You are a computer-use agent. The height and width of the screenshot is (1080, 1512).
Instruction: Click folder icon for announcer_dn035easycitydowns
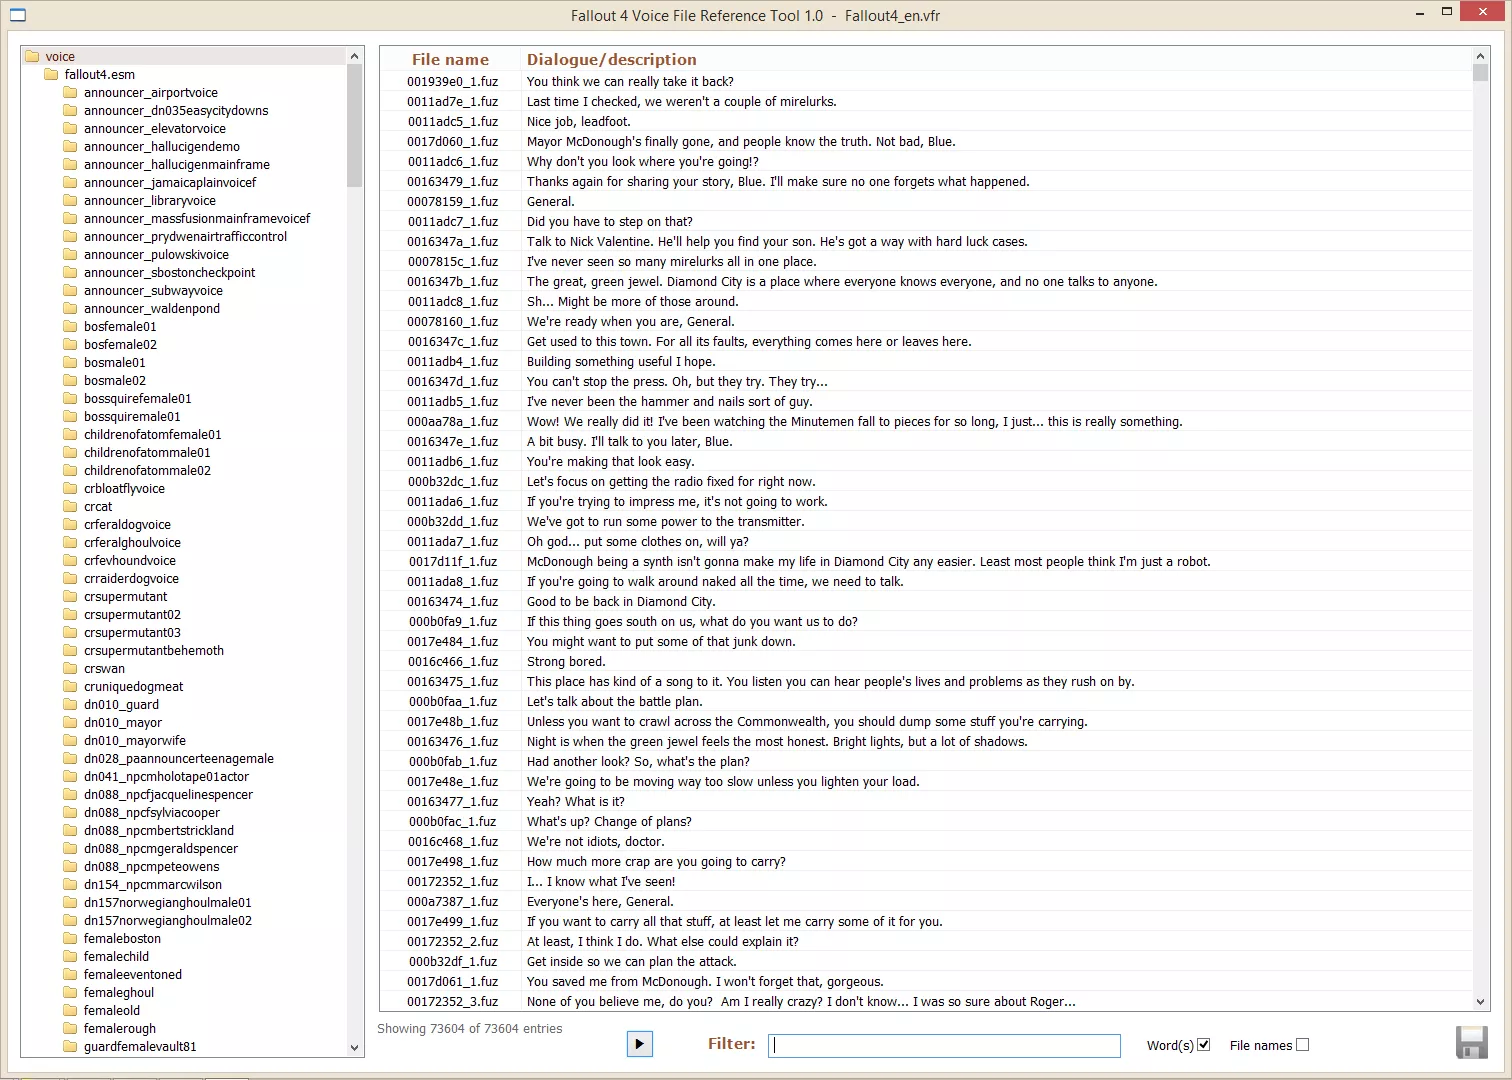click(x=70, y=110)
